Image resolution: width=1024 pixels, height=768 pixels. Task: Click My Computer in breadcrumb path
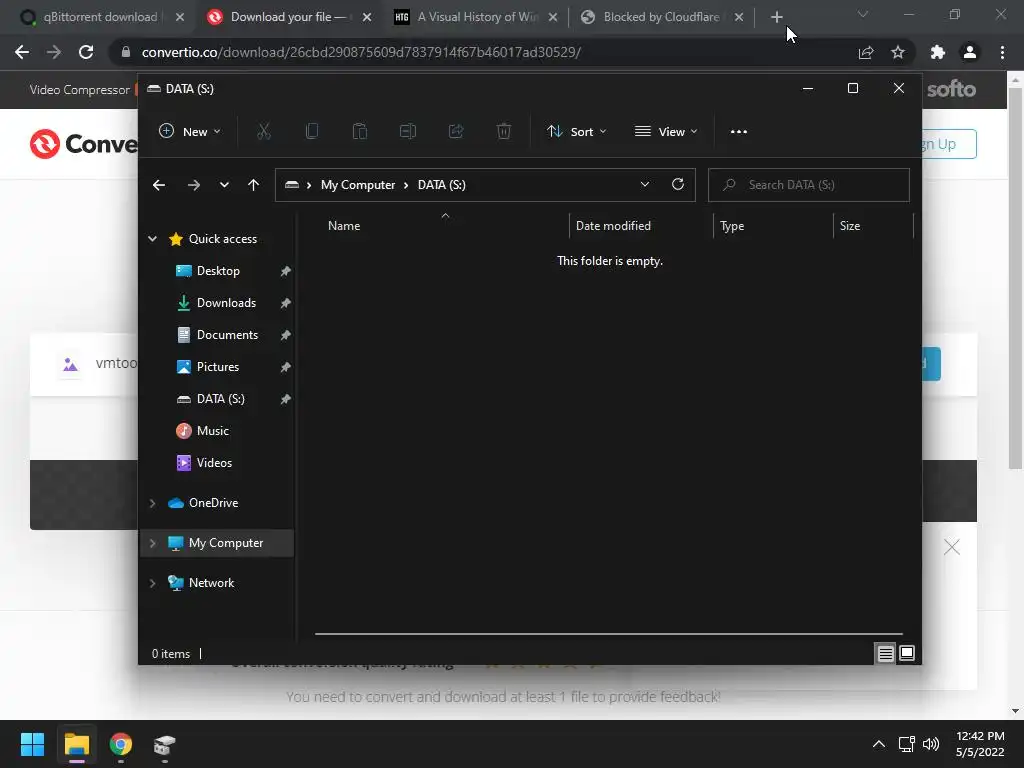358,185
